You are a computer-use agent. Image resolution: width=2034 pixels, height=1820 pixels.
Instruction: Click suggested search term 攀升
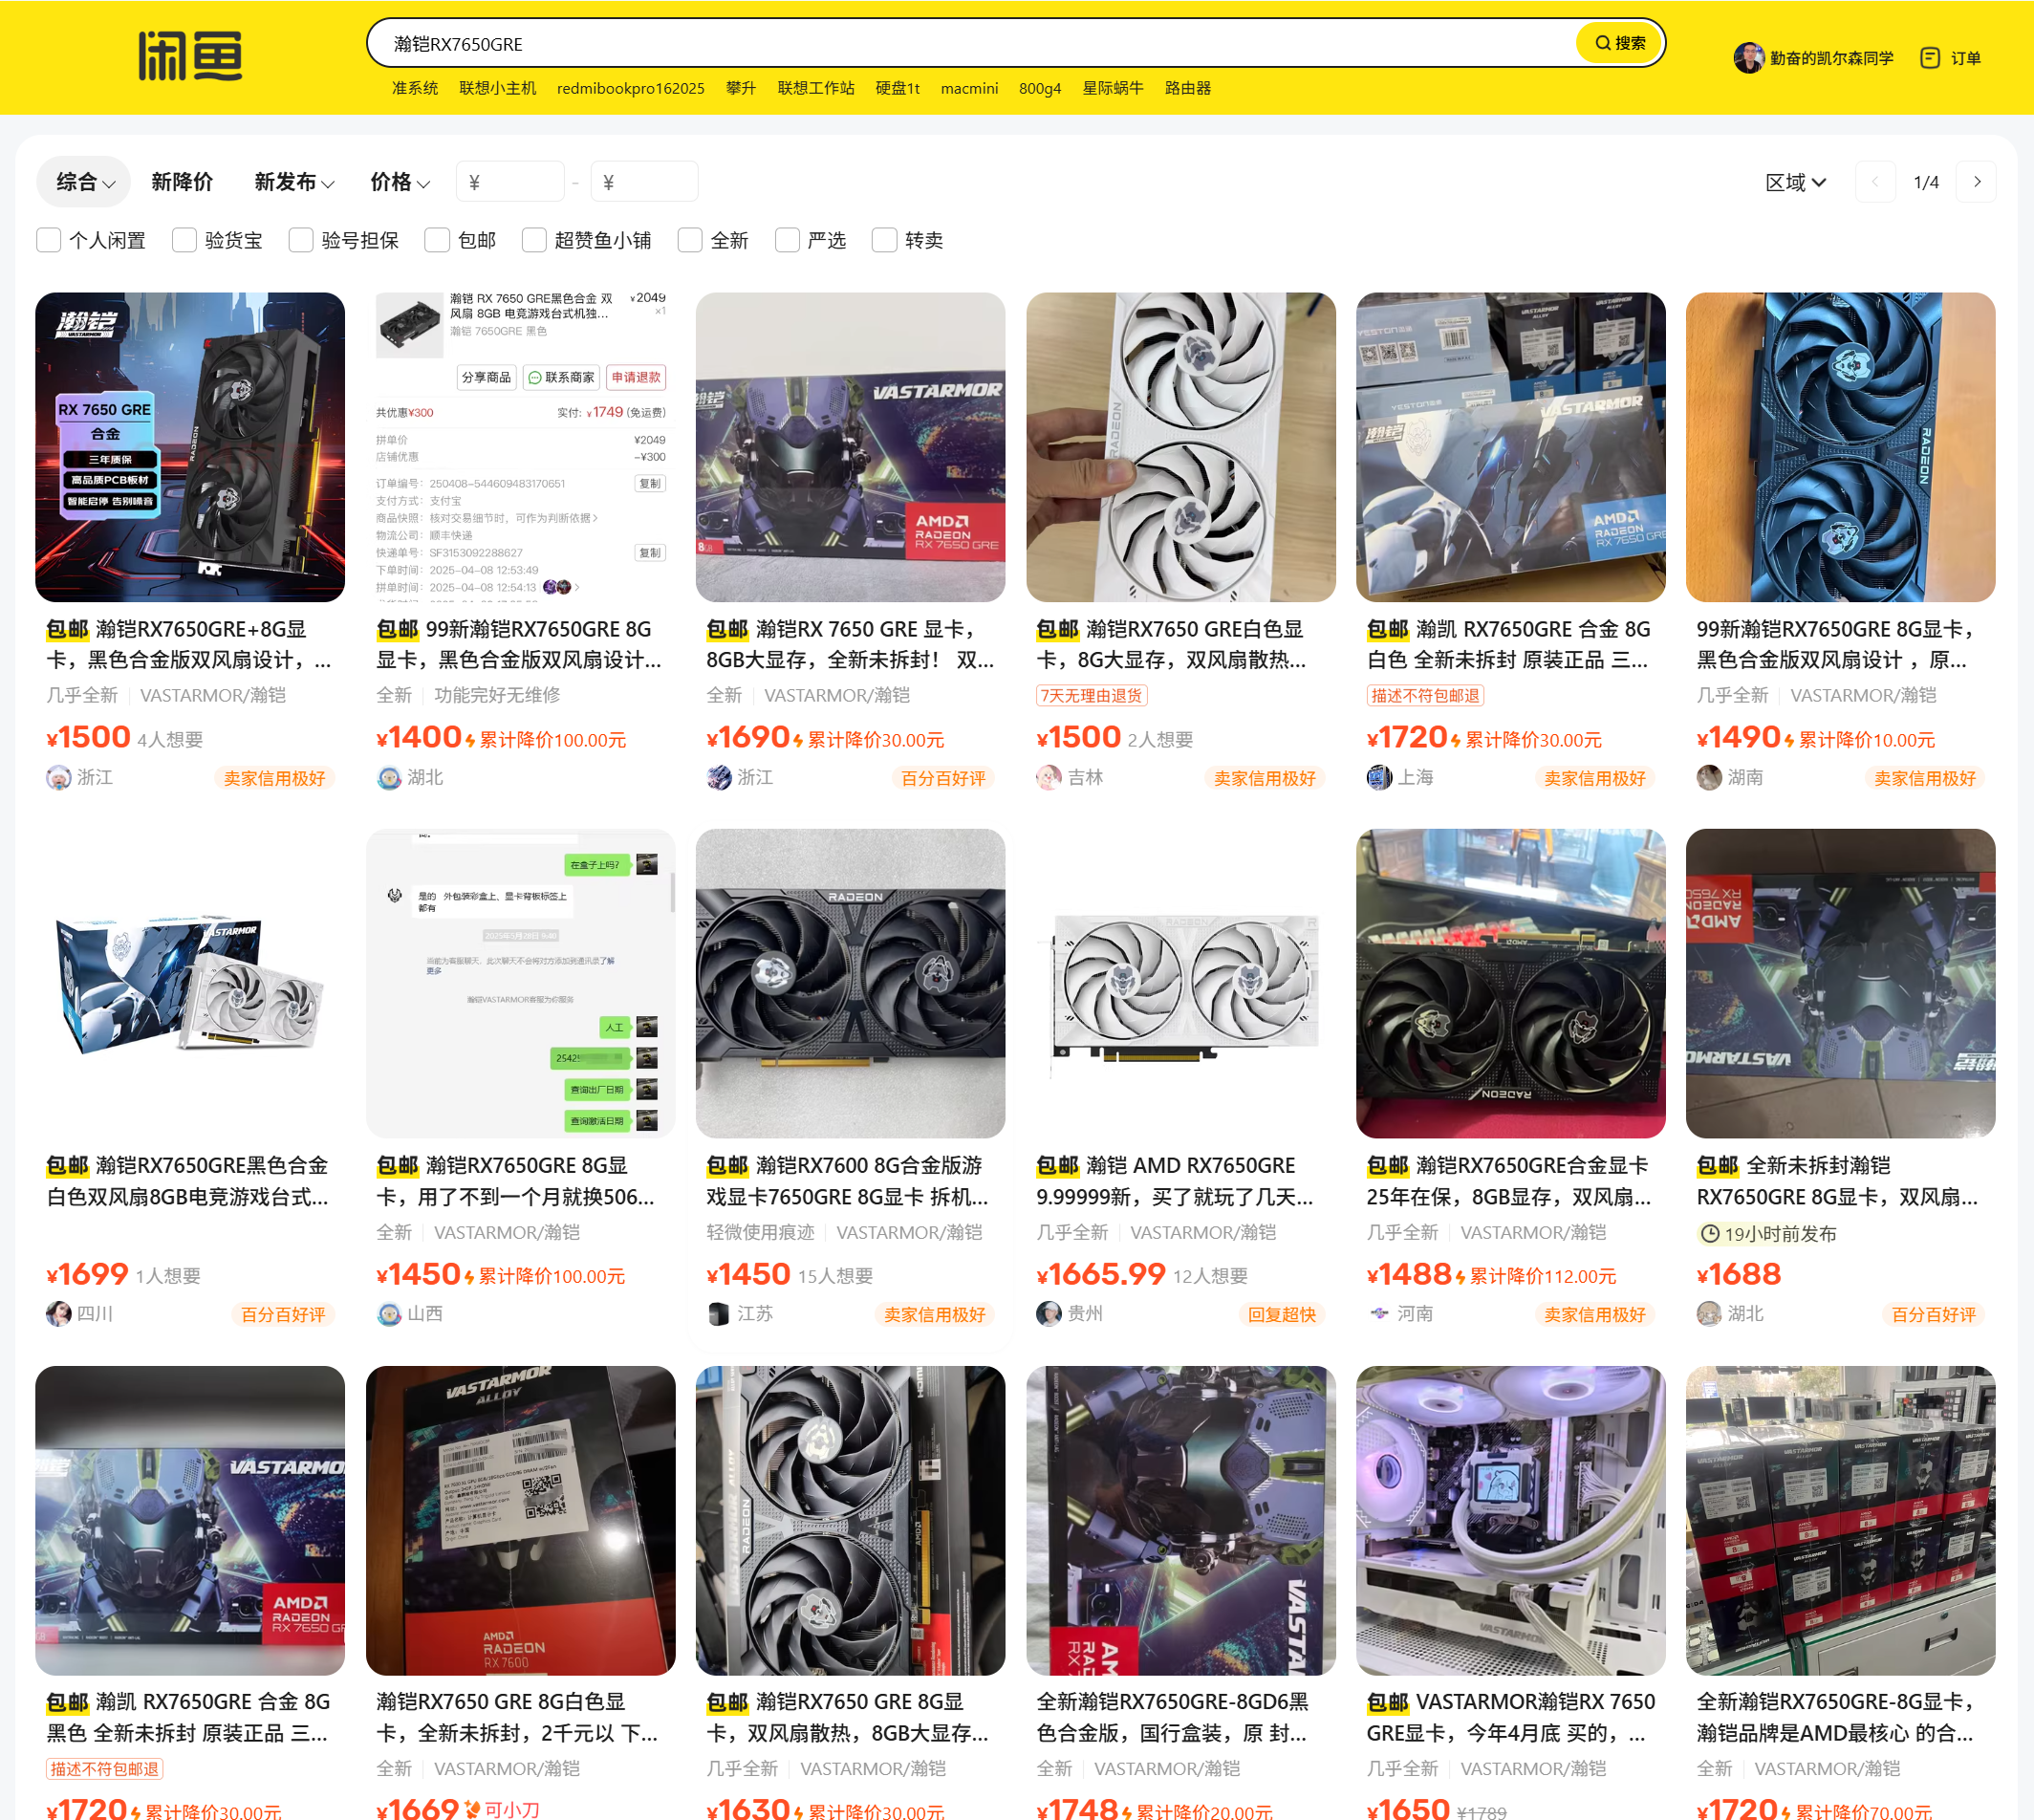pos(741,88)
